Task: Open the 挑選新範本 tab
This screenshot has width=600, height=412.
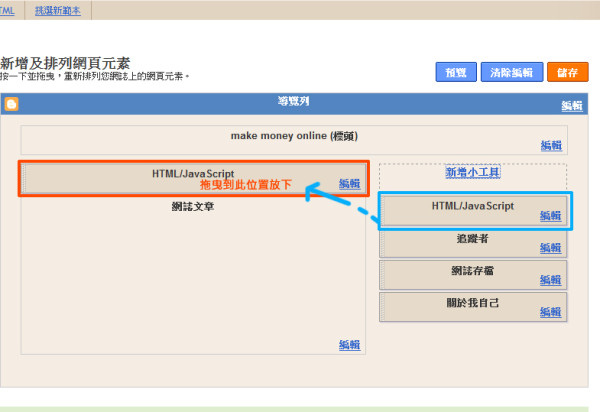Action: [58, 10]
